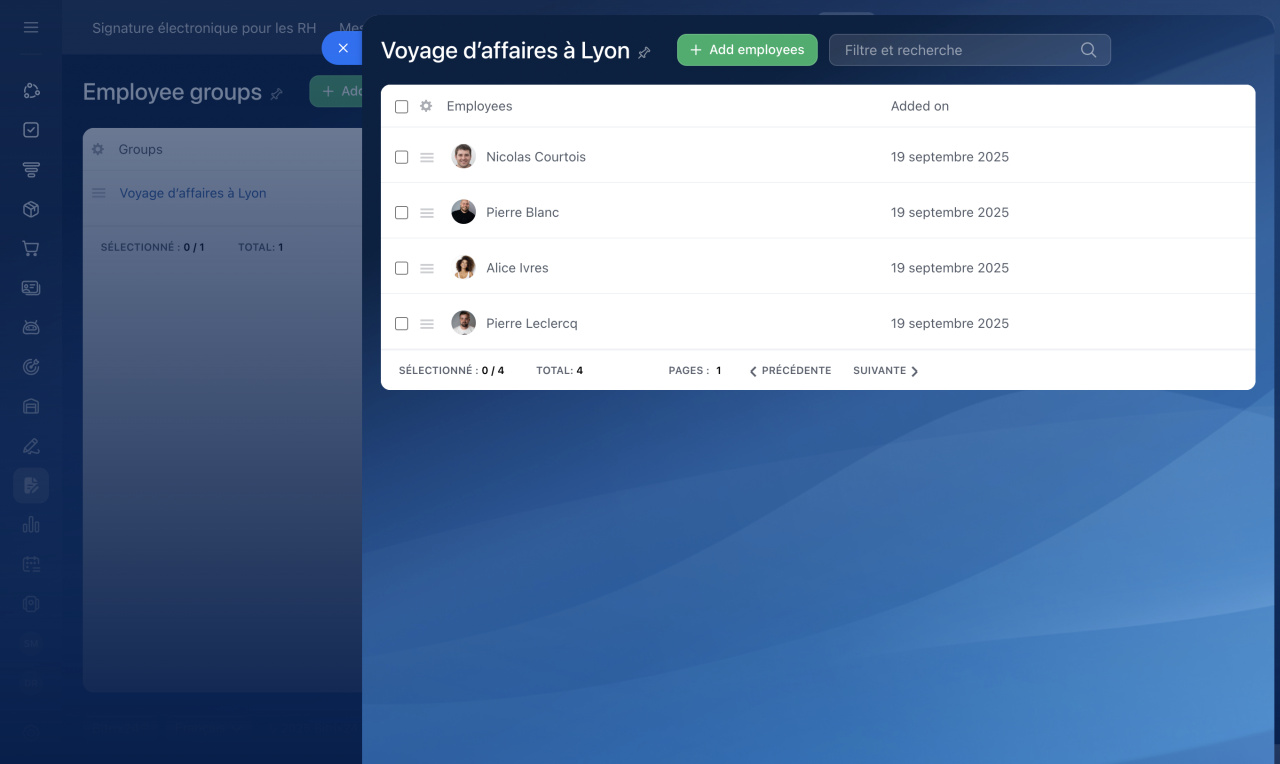The width and height of the screenshot is (1280, 764).
Task: Open the Tasks checkmark icon in the sidebar
Action: click(31, 130)
